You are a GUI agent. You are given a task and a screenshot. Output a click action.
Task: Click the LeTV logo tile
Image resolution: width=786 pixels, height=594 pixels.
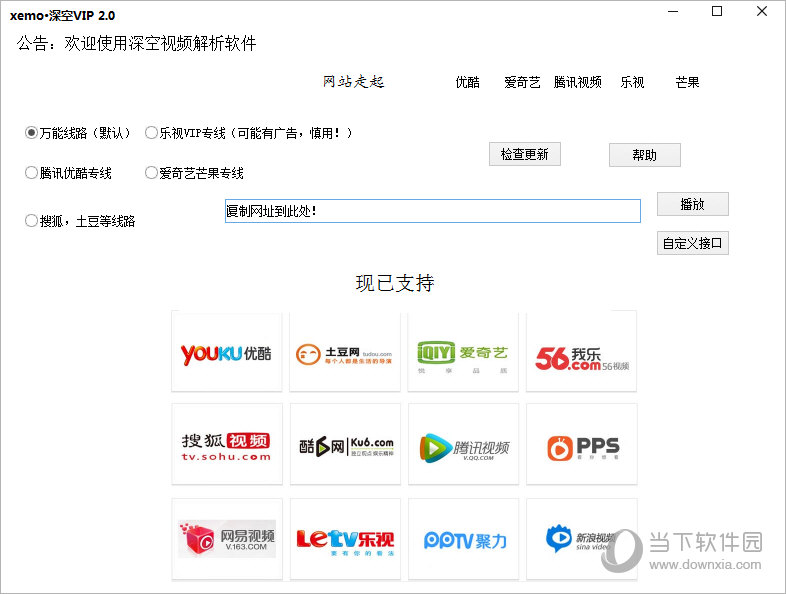pos(345,539)
